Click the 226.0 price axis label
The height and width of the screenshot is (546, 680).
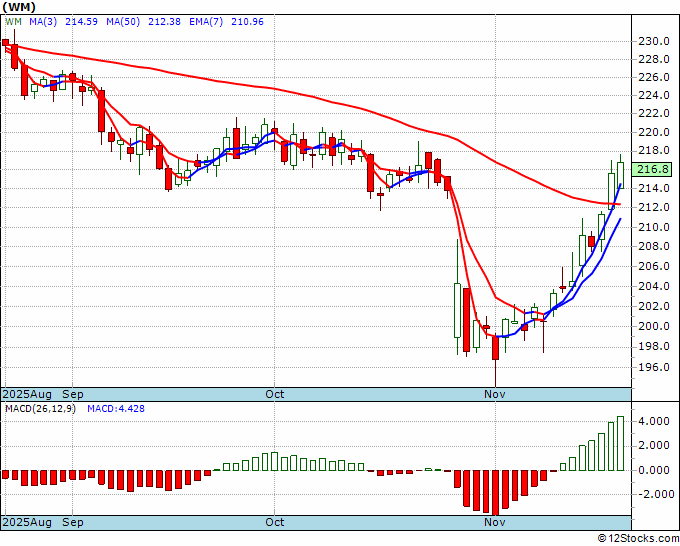click(654, 78)
